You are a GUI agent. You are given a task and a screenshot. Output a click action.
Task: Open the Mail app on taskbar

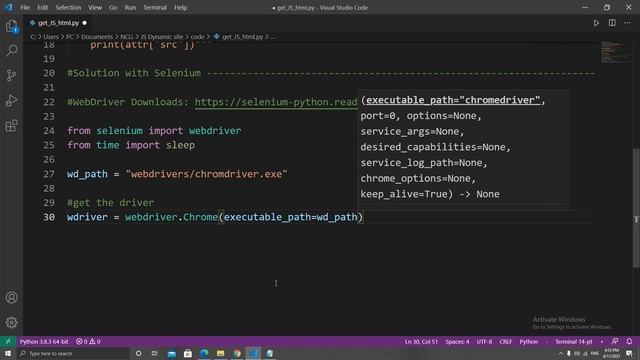coord(171,353)
